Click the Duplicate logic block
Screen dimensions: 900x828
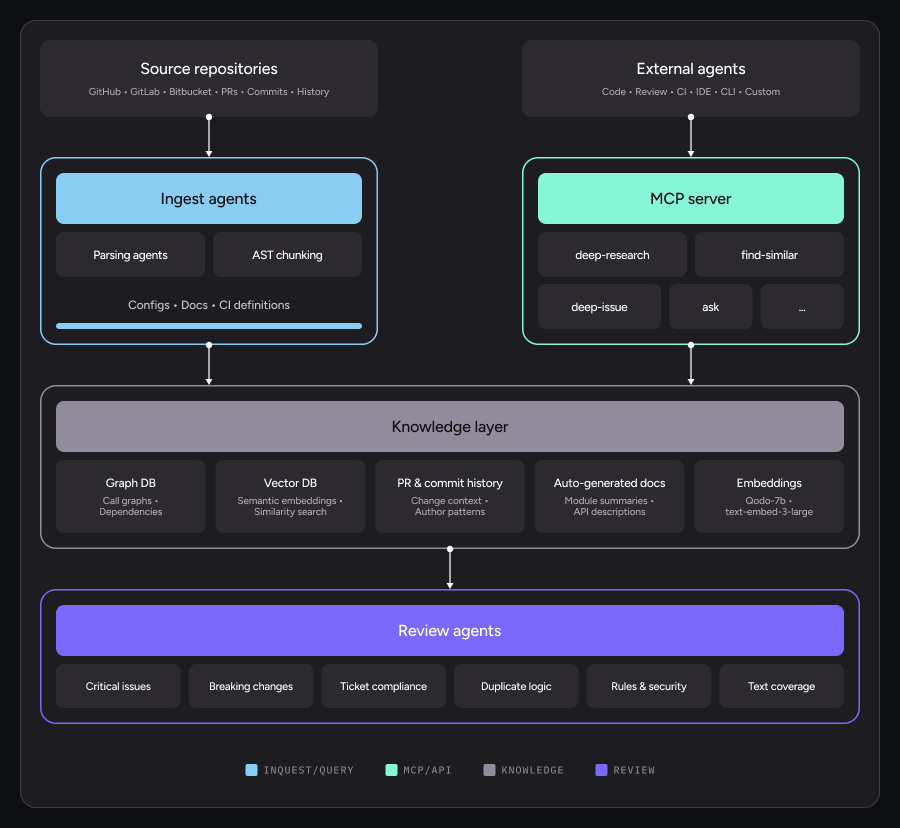coord(516,686)
